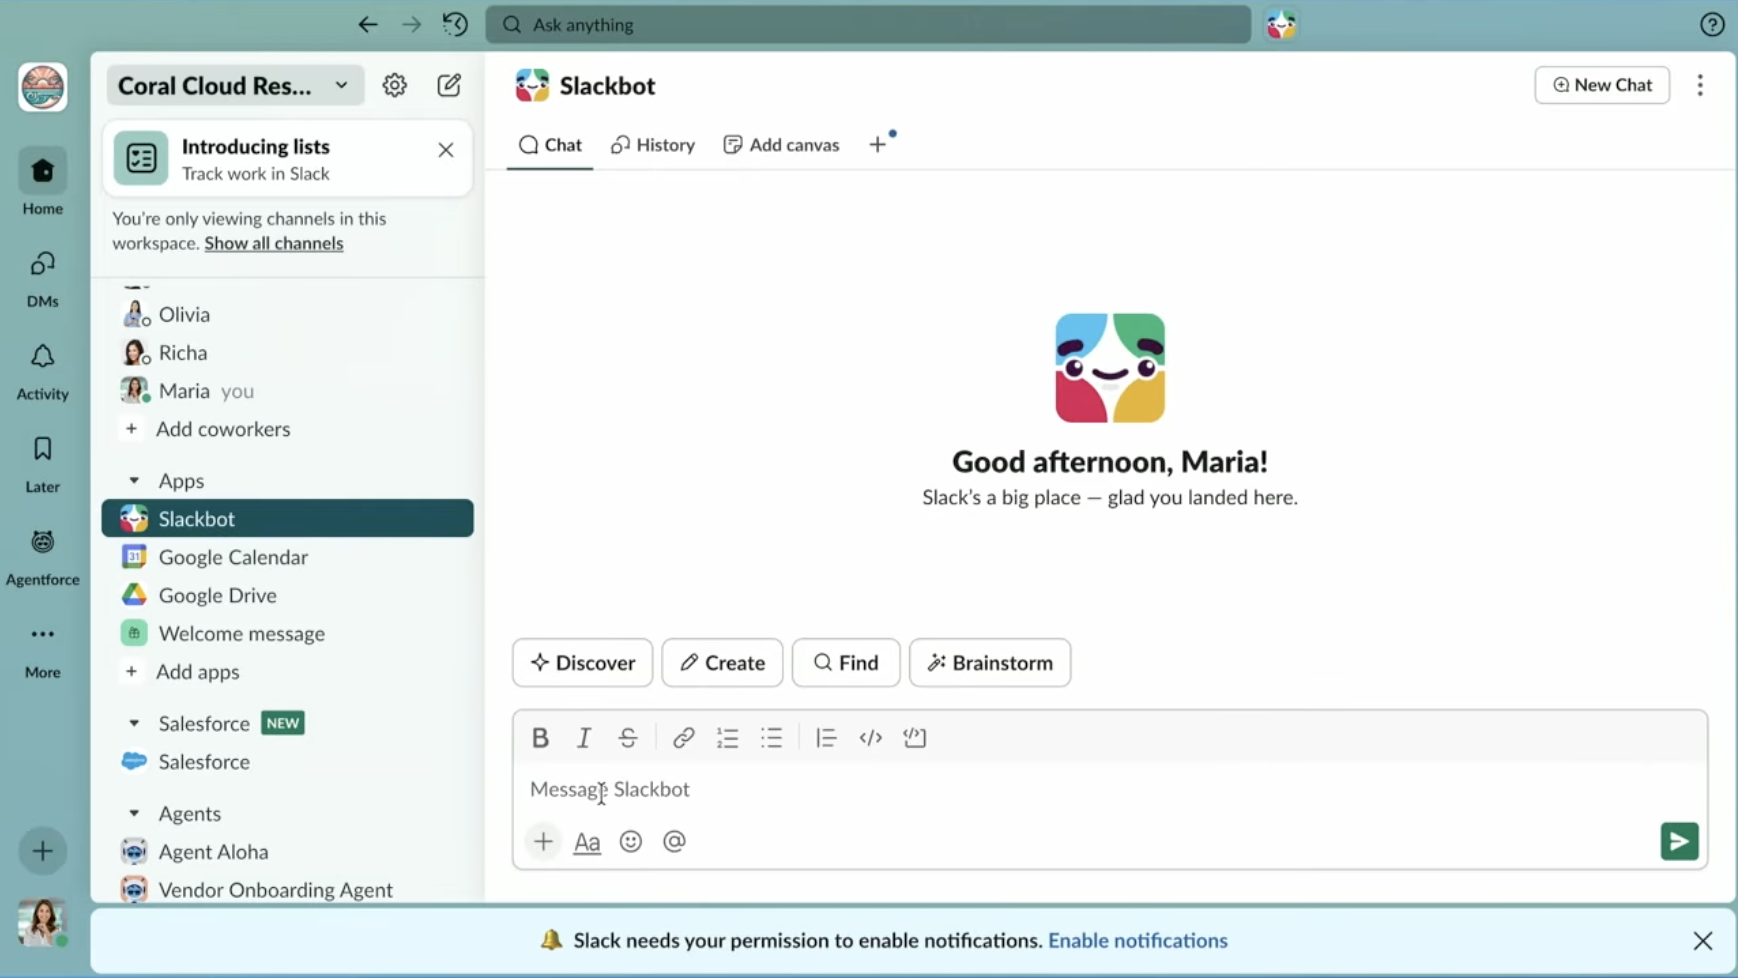This screenshot has height=978, width=1738.
Task: Hide formatting with the Aa toggle
Action: 587,841
